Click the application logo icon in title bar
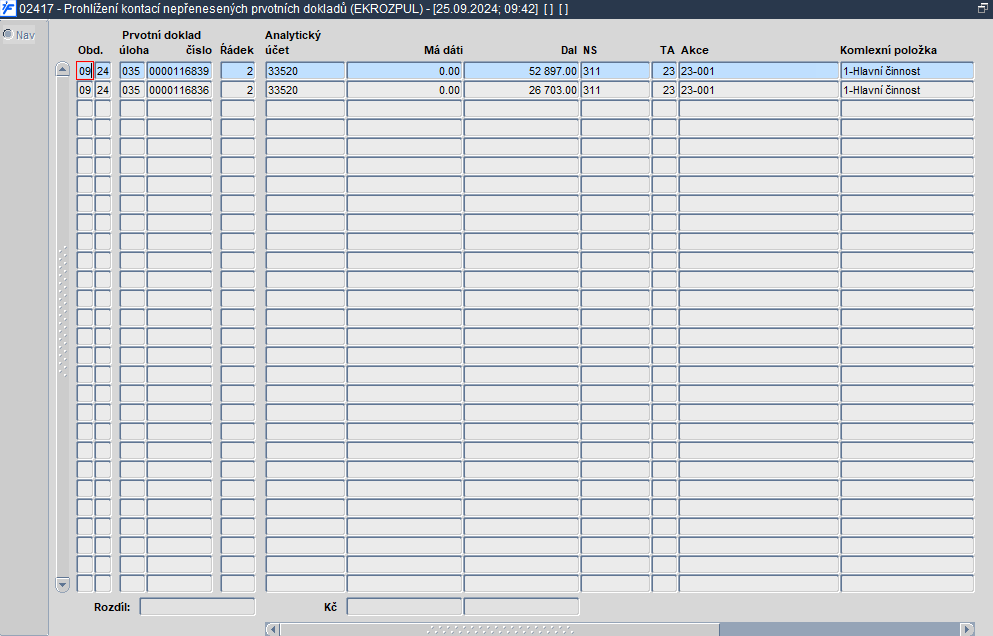993x636 pixels. [x=8, y=9]
